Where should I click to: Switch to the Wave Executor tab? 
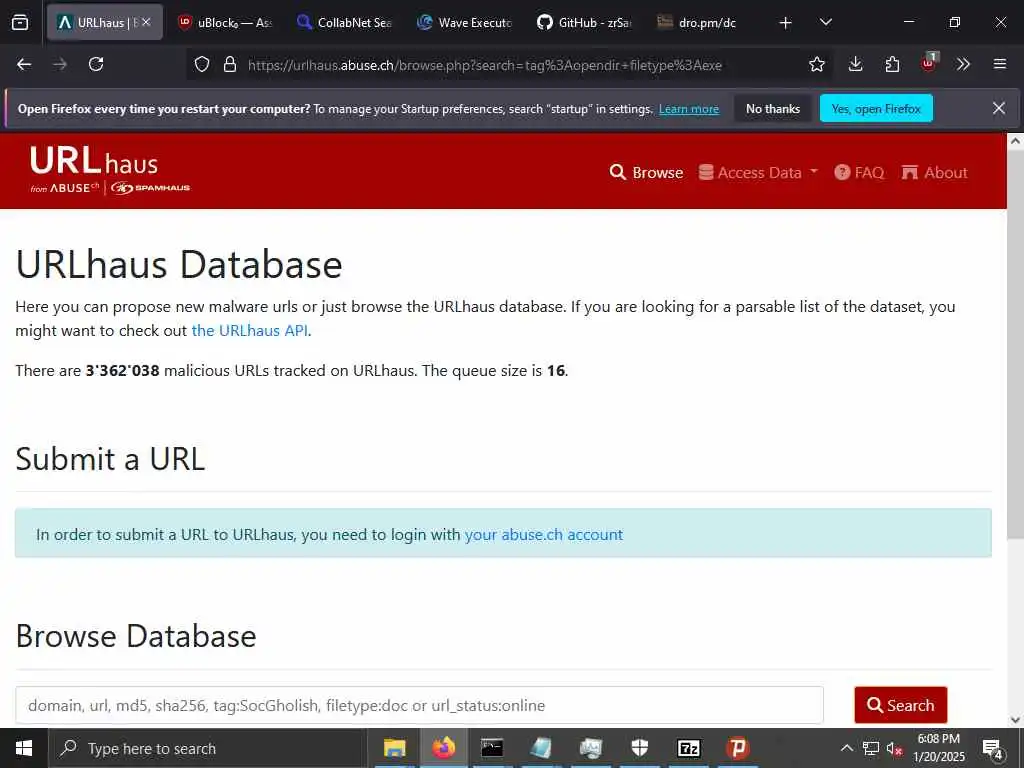point(465,22)
